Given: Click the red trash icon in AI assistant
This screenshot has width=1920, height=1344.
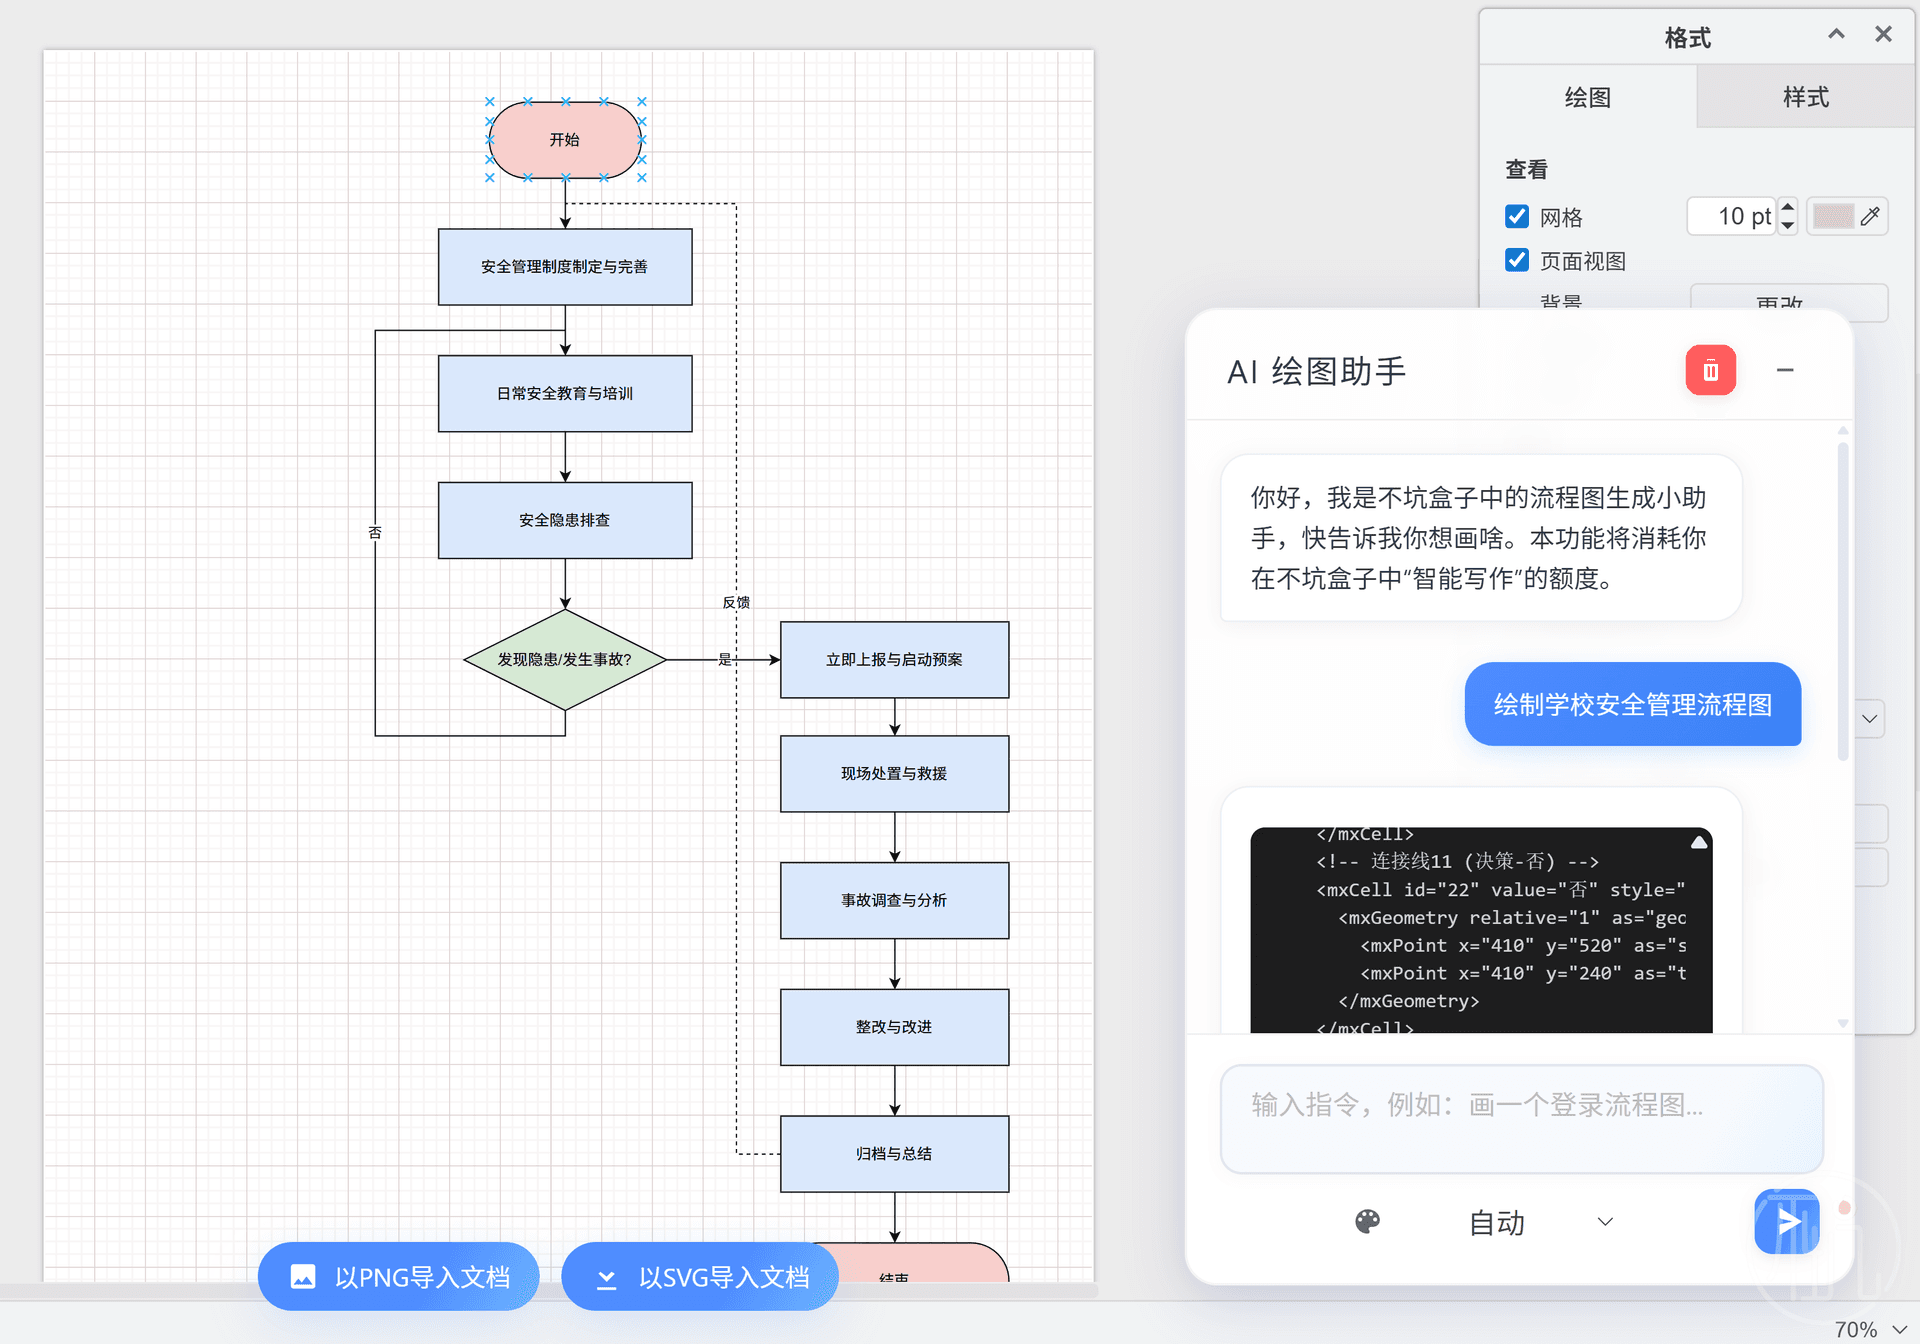Looking at the screenshot, I should [1710, 371].
